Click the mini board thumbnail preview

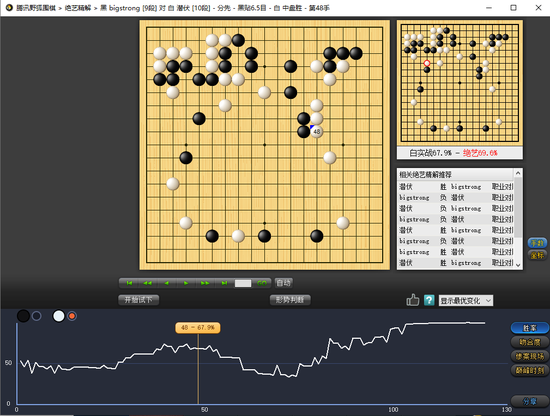point(460,83)
